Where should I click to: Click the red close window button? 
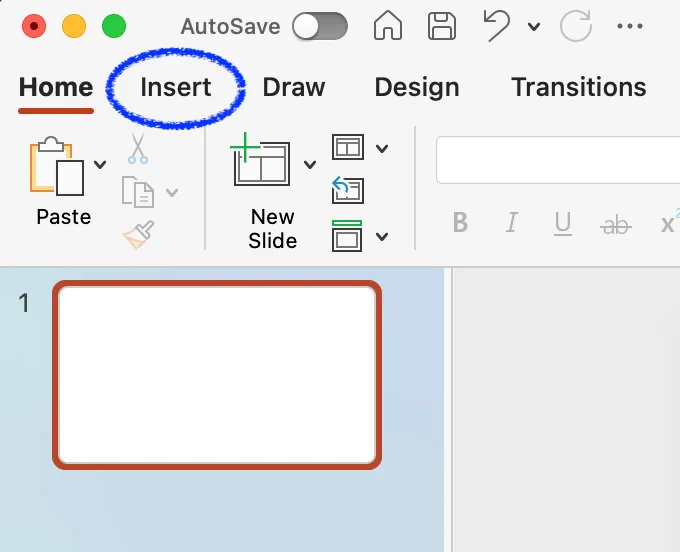pos(34,26)
